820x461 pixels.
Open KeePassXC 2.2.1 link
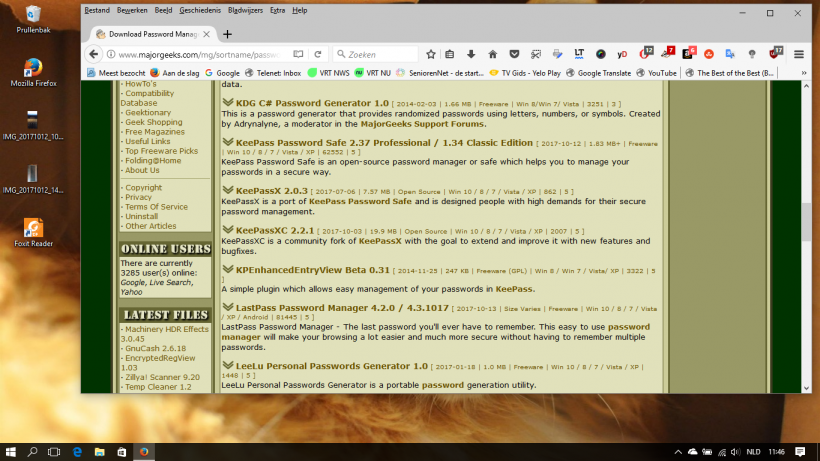(275, 230)
